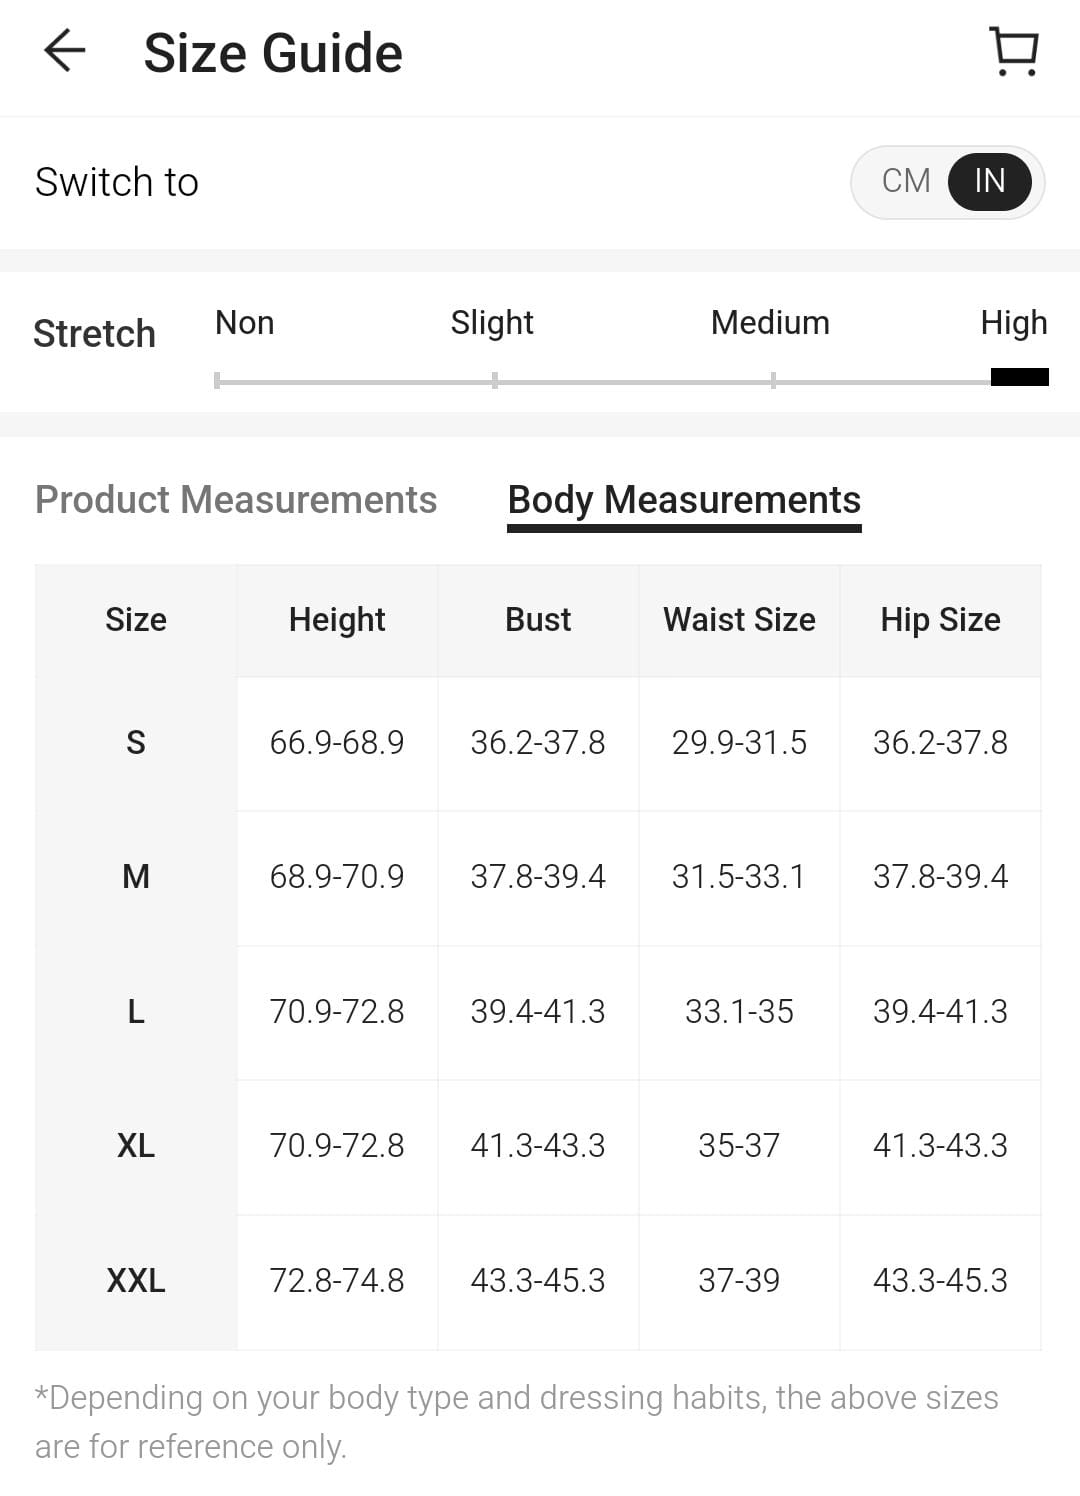Select the IN unit option
1080x1496 pixels.
click(x=989, y=181)
